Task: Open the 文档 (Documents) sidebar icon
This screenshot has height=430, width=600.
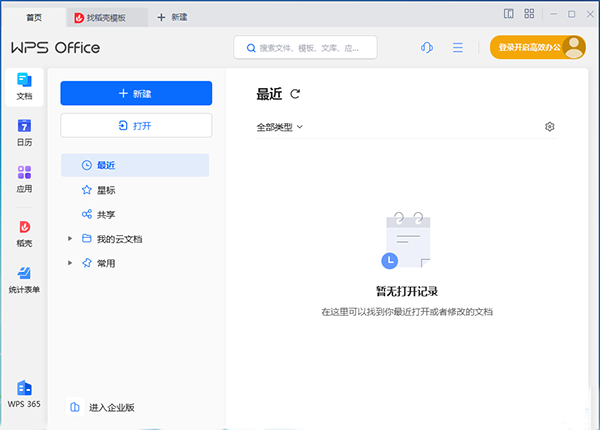Action: click(24, 87)
